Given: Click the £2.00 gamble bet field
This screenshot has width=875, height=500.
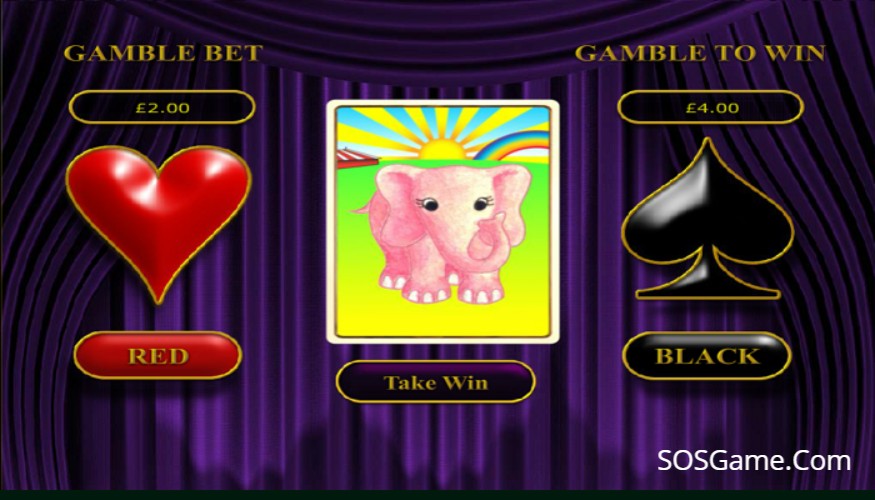Looking at the screenshot, I should click(x=162, y=107).
